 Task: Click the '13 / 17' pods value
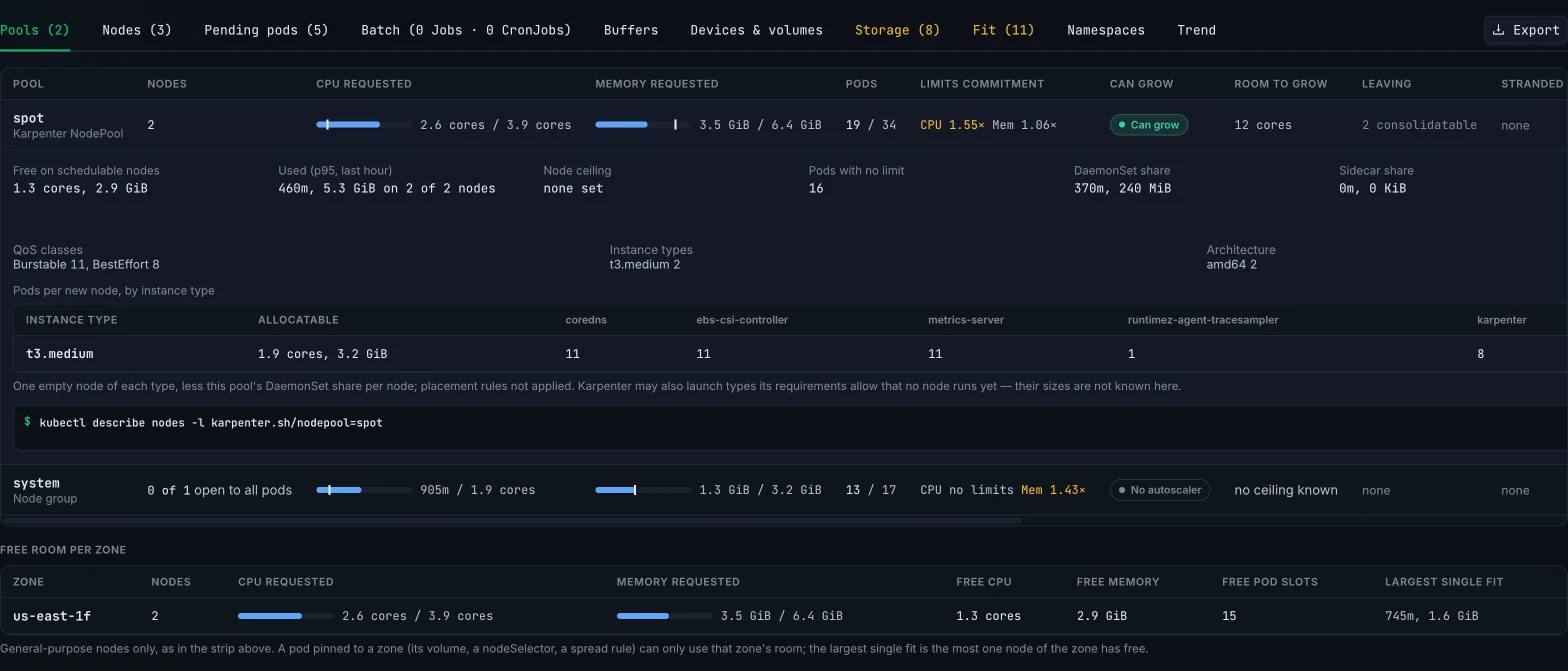pos(871,490)
